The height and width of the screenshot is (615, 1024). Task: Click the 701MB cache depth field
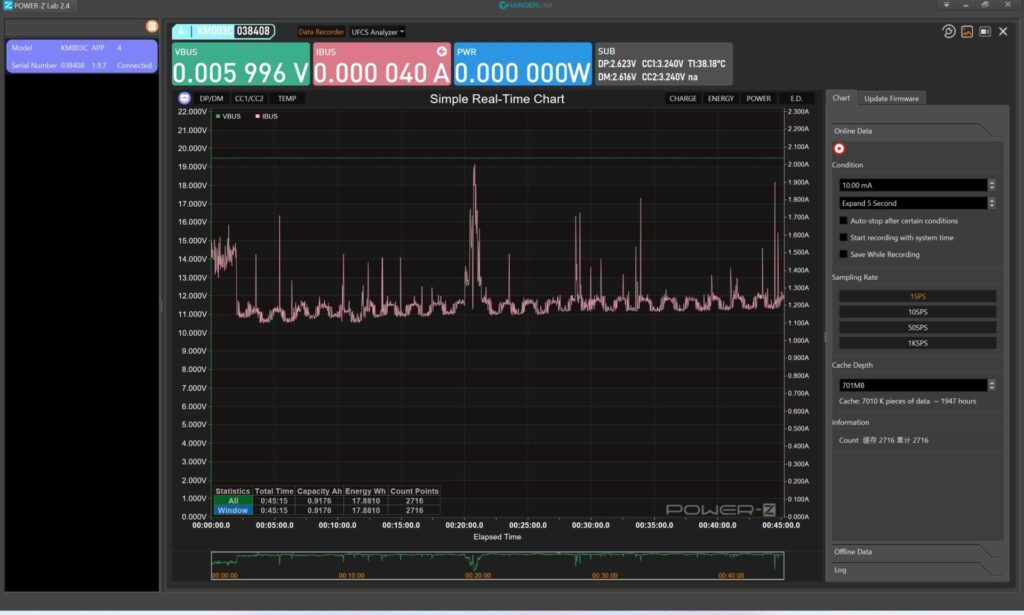913,385
